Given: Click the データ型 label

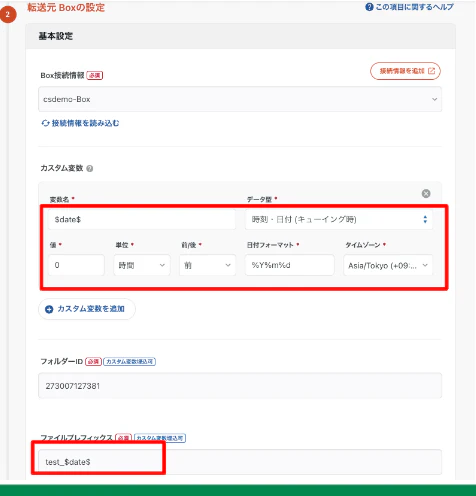Looking at the screenshot, I should [259, 199].
